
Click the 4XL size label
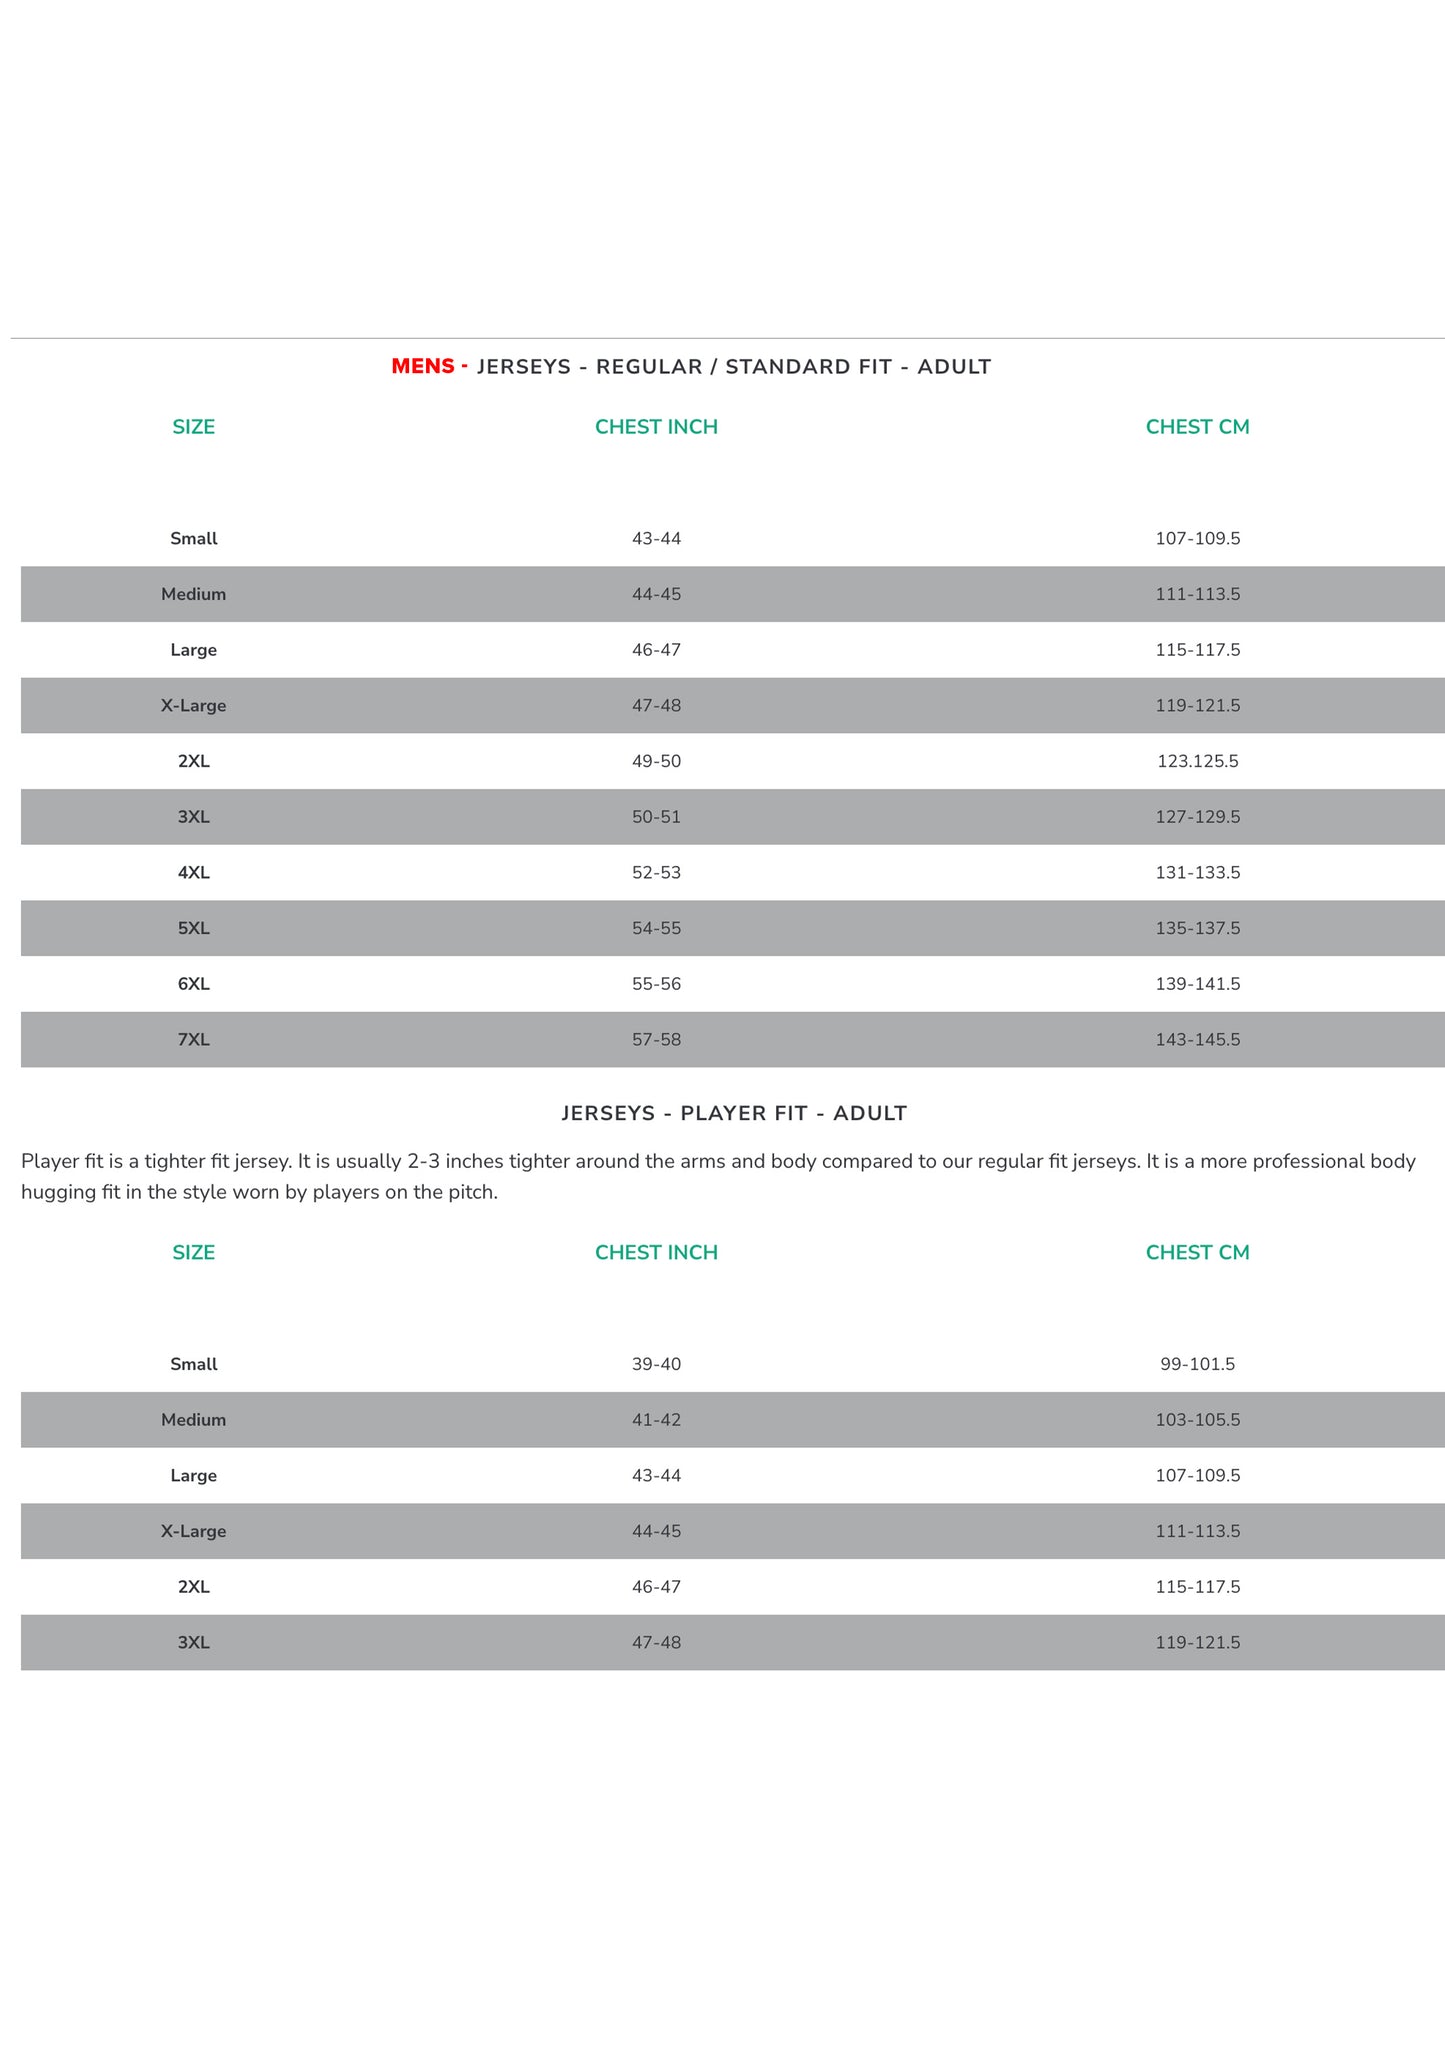[194, 872]
